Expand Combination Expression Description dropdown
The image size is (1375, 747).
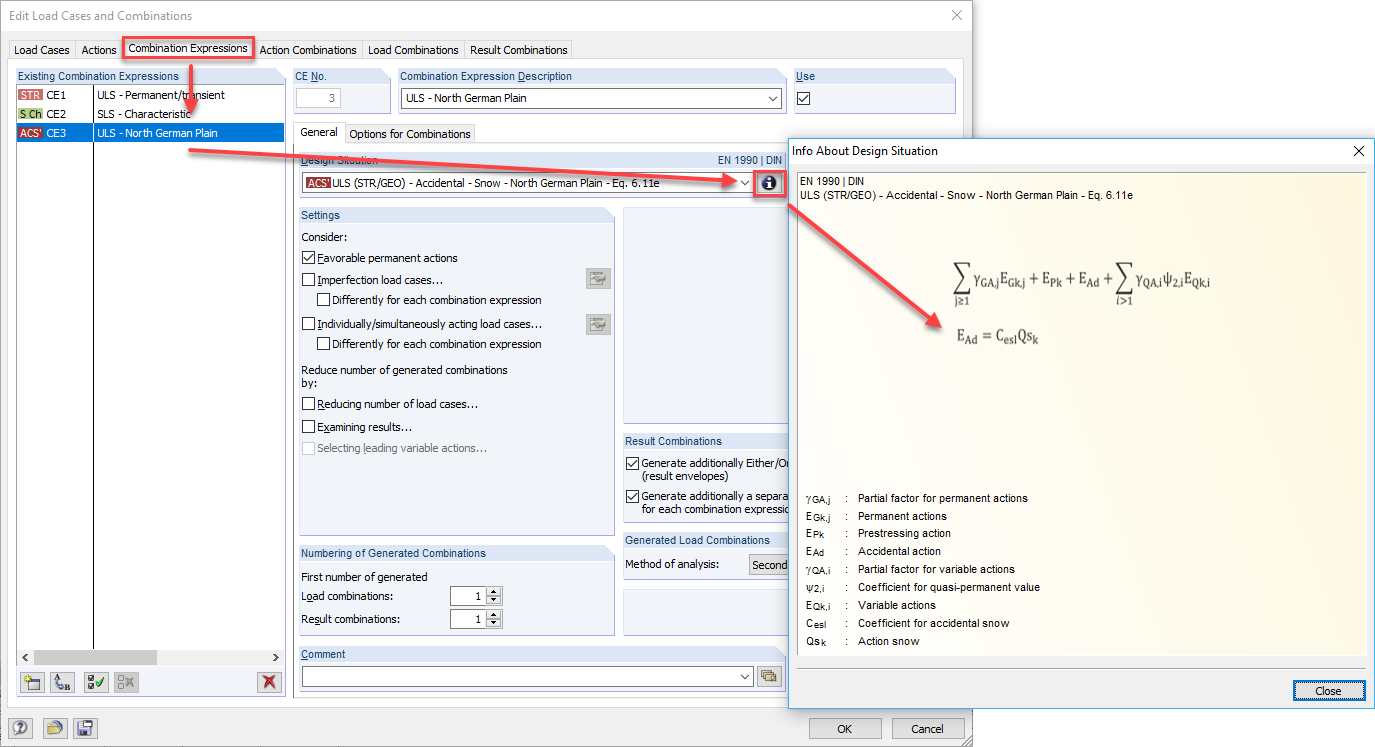pyautogui.click(x=772, y=98)
